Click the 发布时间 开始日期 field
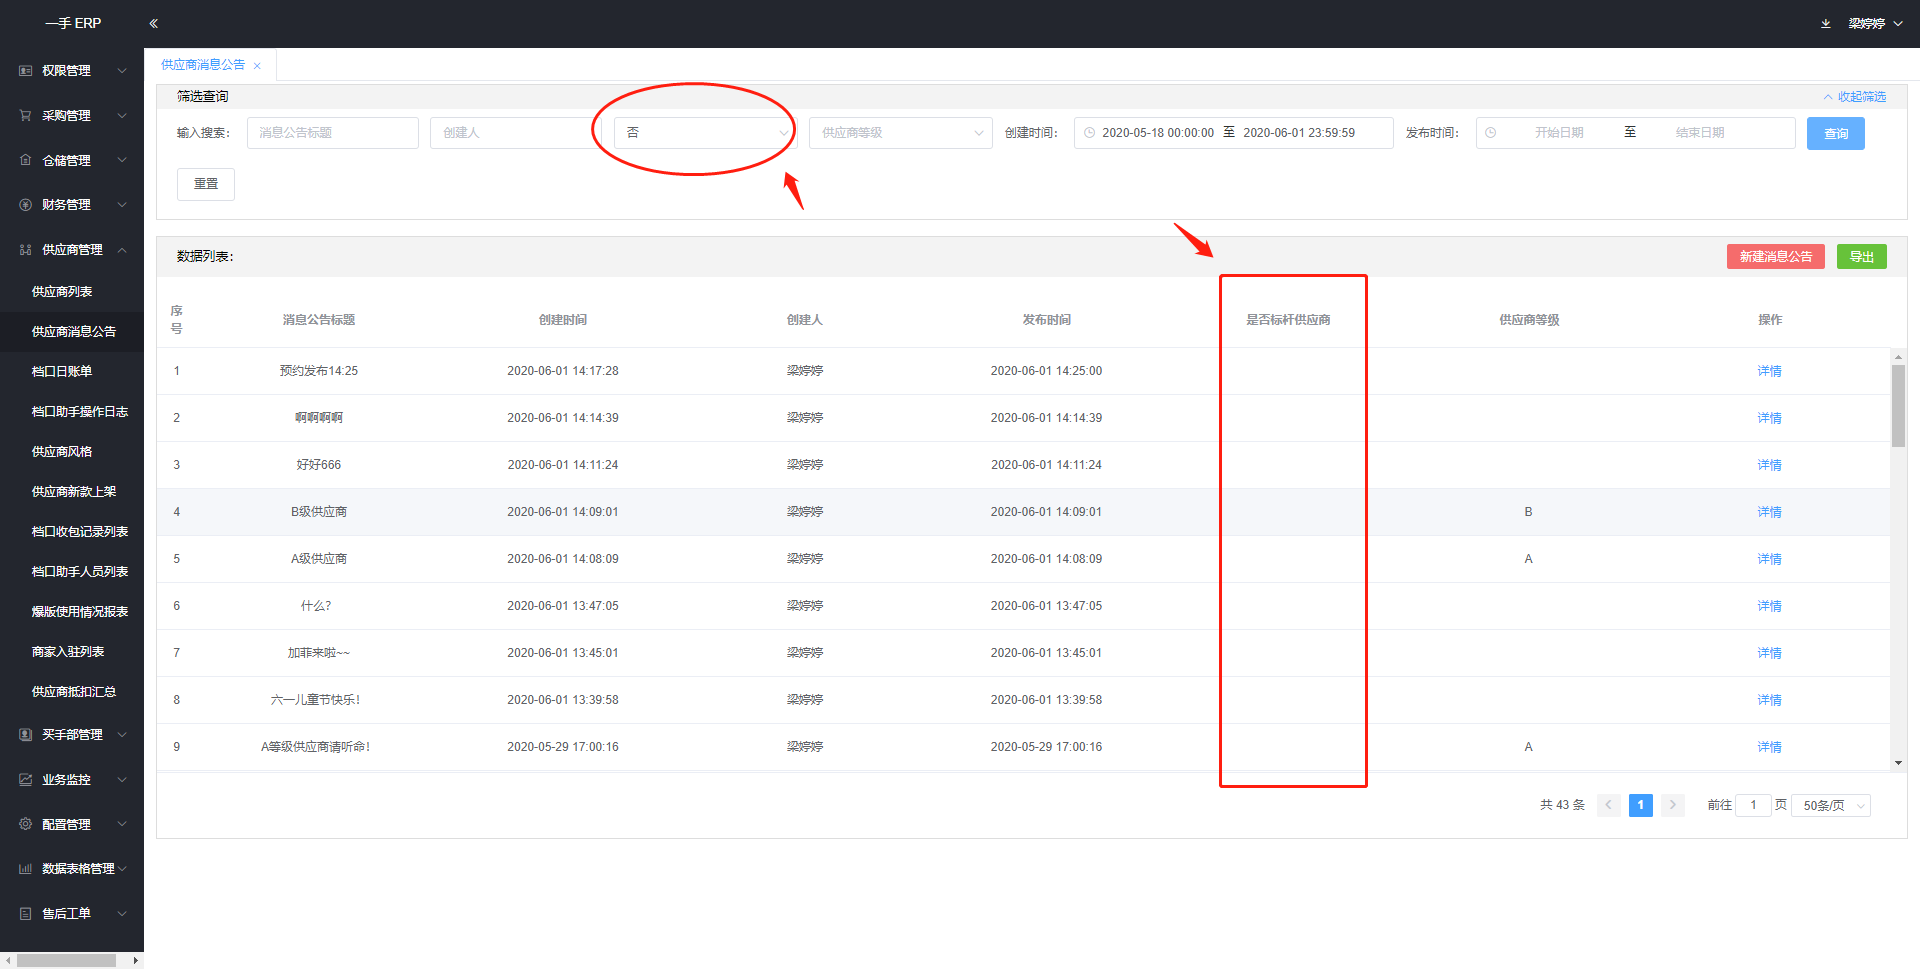1920x969 pixels. tap(1559, 133)
